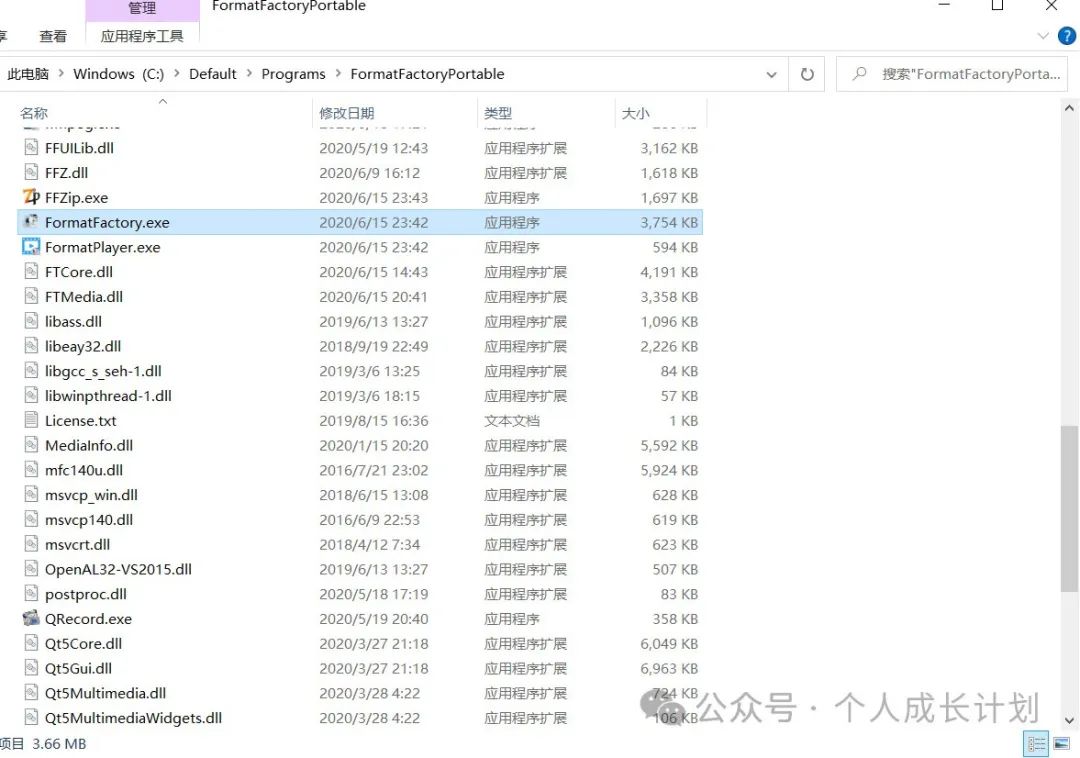The width and height of the screenshot is (1080, 758).
Task: Click the msvcrt.dll file icon
Action: pyautogui.click(x=31, y=544)
